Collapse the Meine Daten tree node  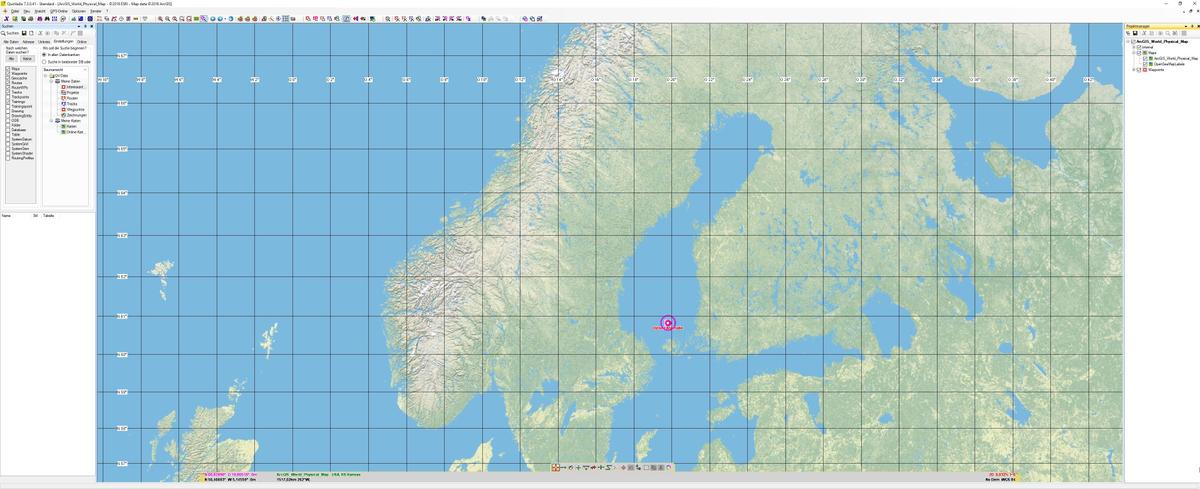[52, 81]
